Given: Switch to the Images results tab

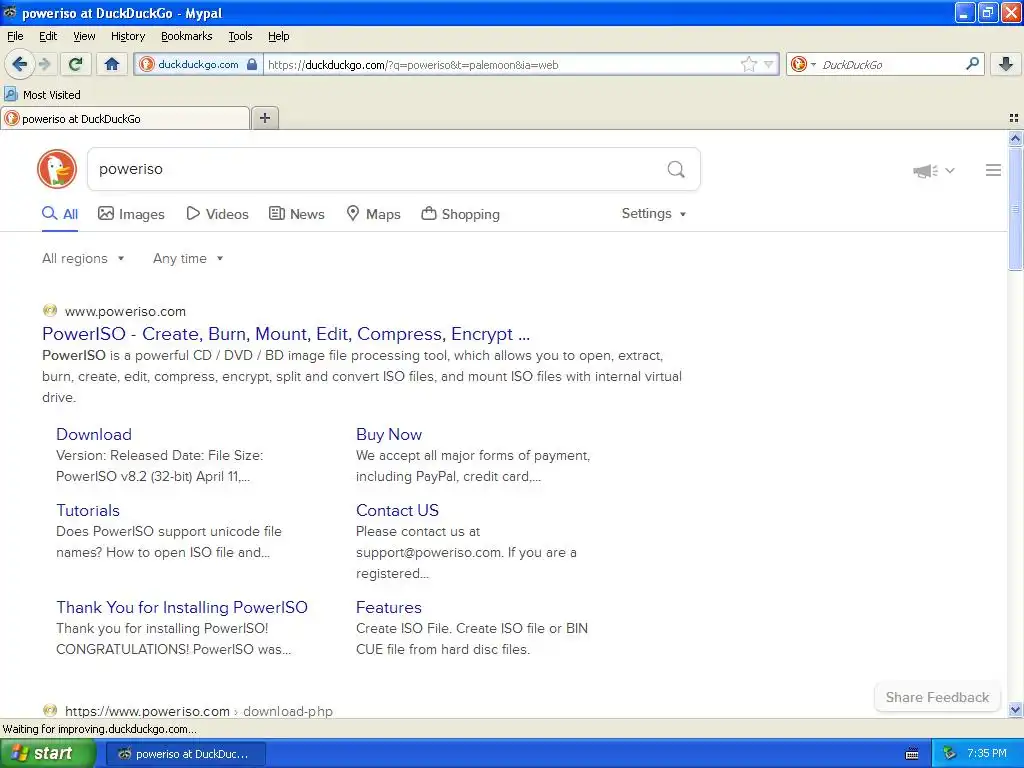Looking at the screenshot, I should pos(131,214).
